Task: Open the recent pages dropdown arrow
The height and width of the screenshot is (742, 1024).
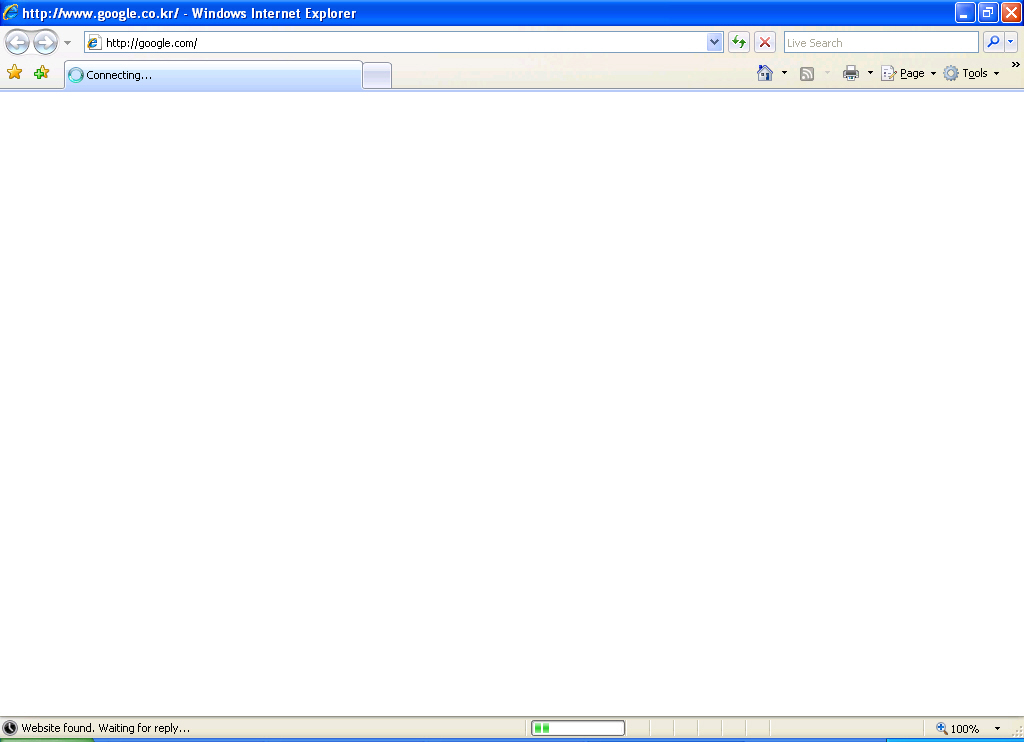Action: 68,43
